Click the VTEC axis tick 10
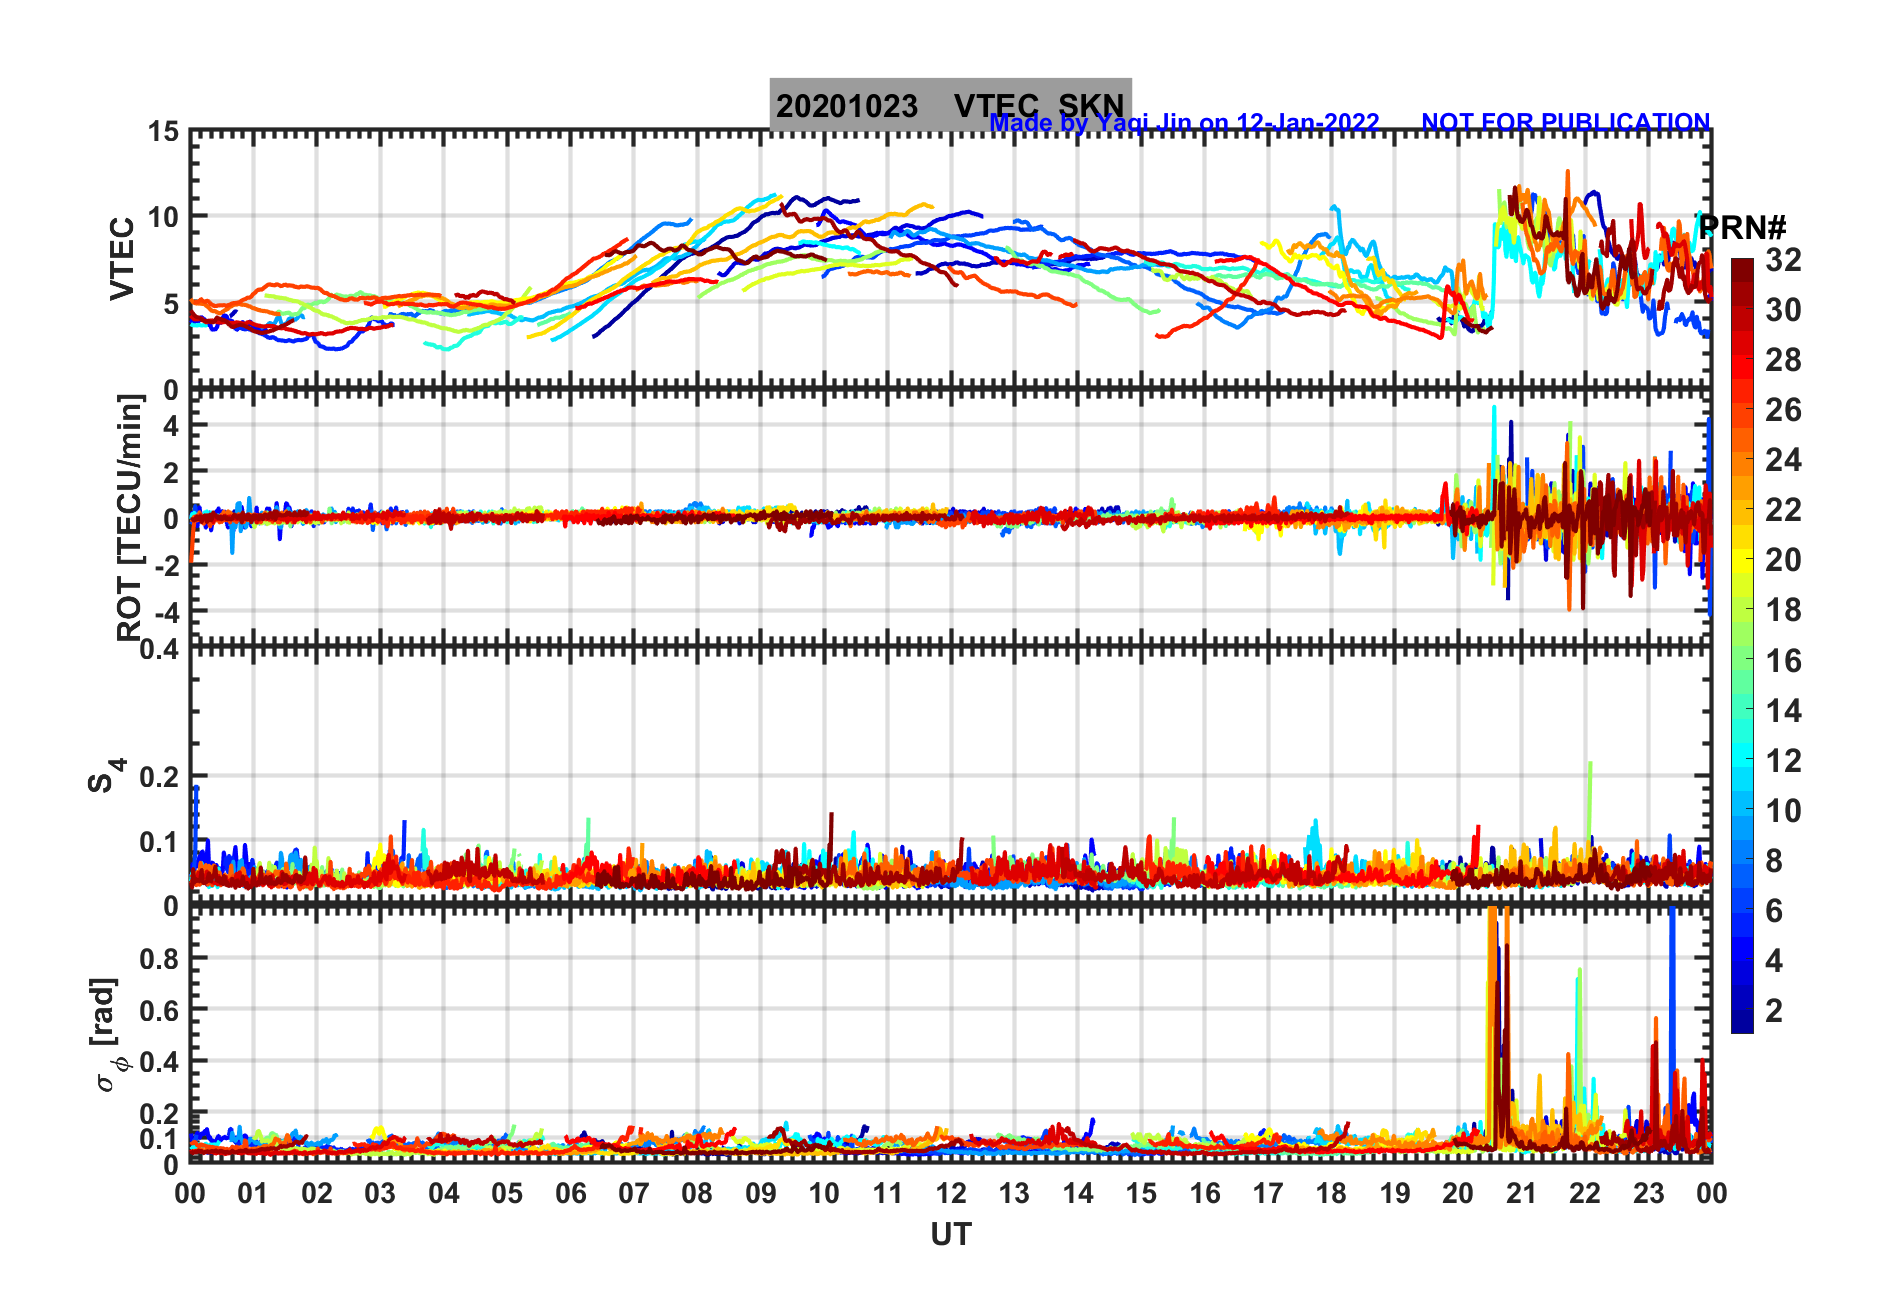This screenshot has width=1902, height=1292. (x=163, y=217)
